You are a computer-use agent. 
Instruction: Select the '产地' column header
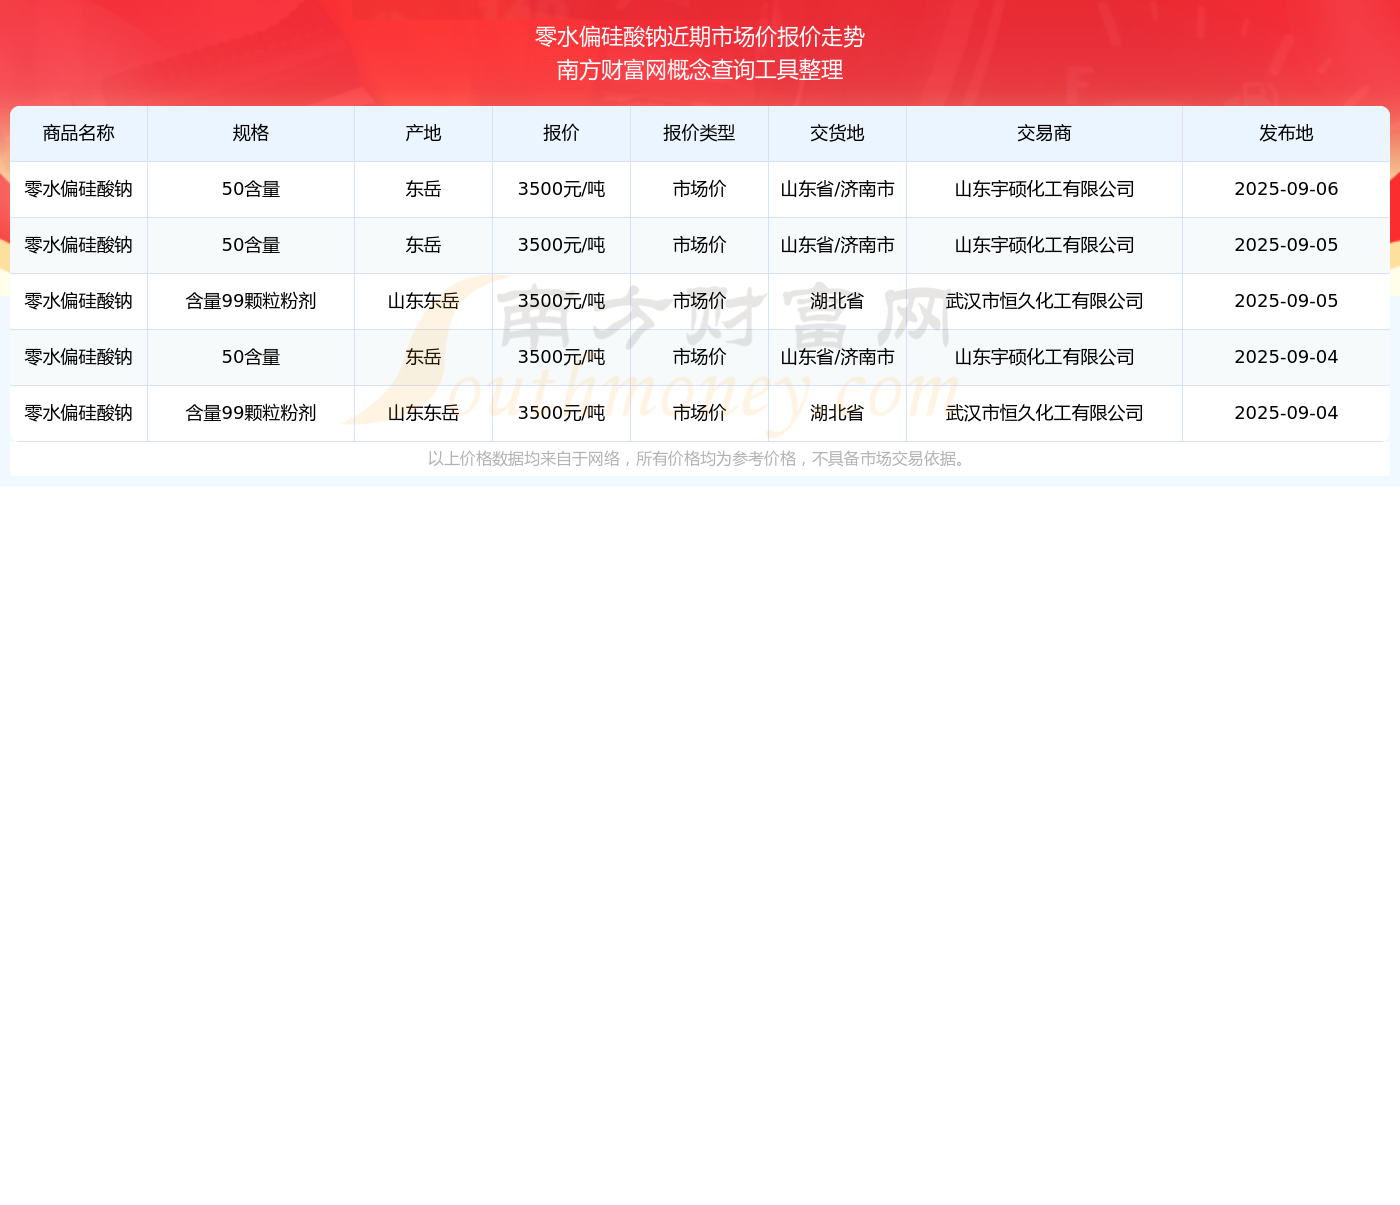pos(424,133)
